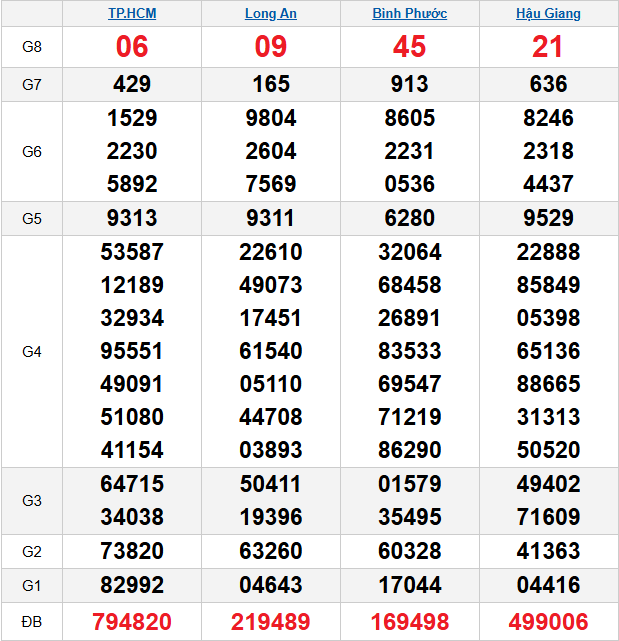Select the ĐB row label

tap(32, 622)
